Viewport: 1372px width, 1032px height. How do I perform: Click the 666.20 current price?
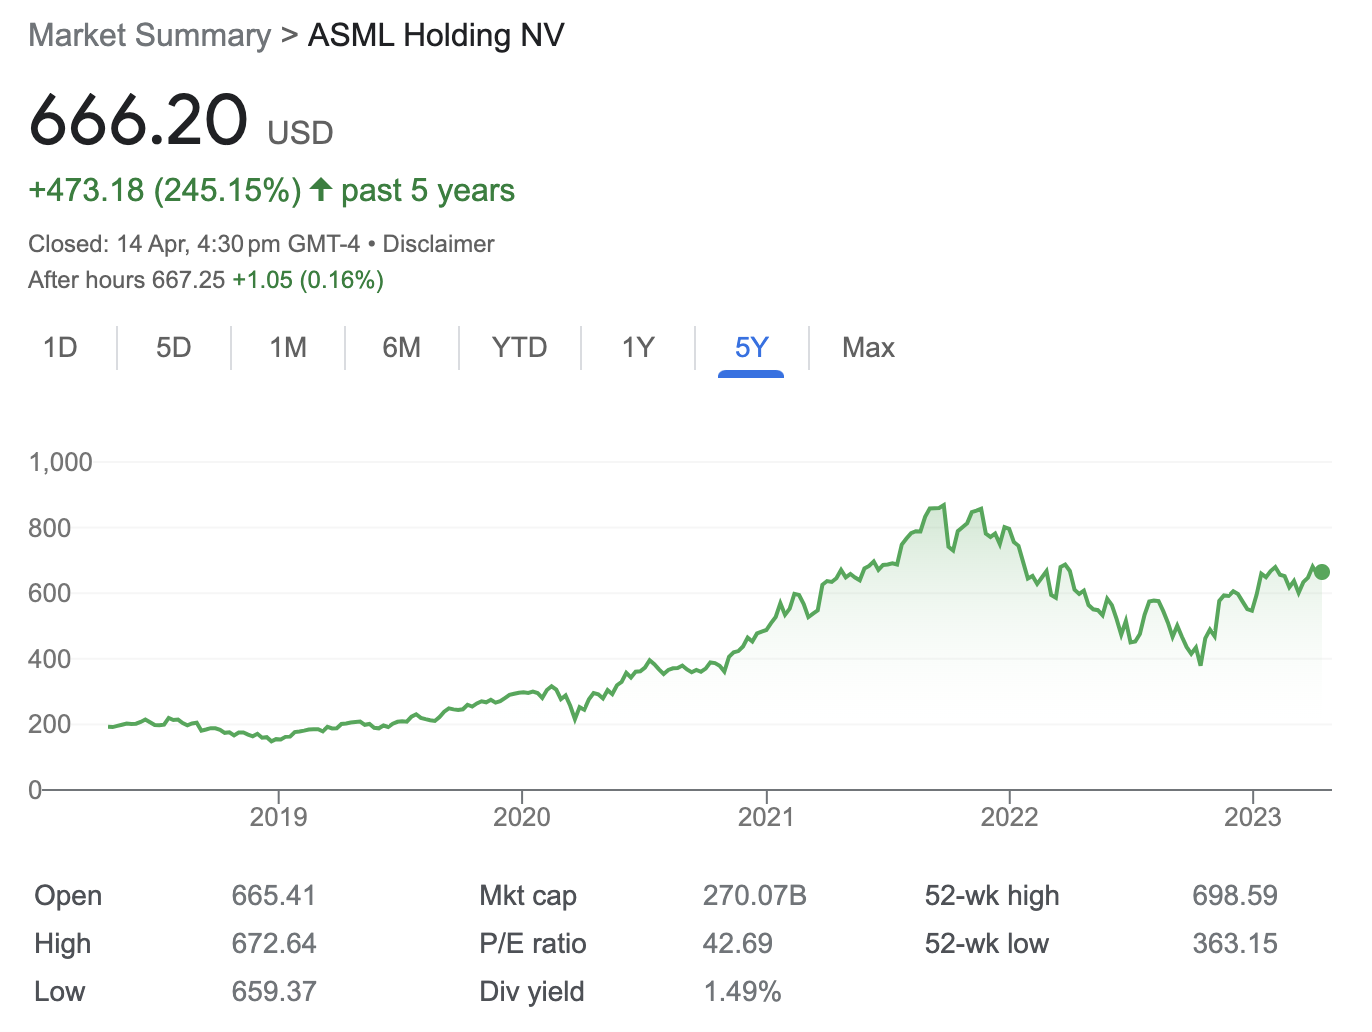point(138,121)
